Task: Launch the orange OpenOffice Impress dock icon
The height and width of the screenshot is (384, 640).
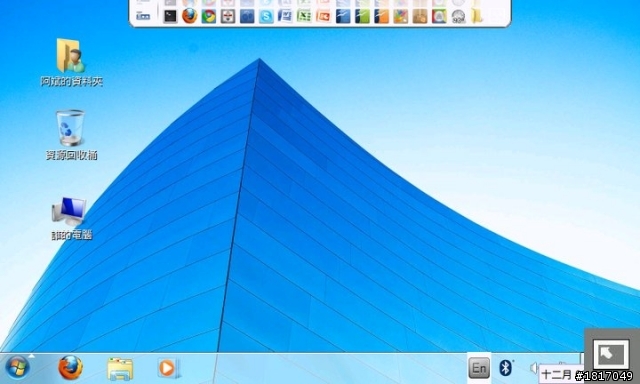Action: 381,16
